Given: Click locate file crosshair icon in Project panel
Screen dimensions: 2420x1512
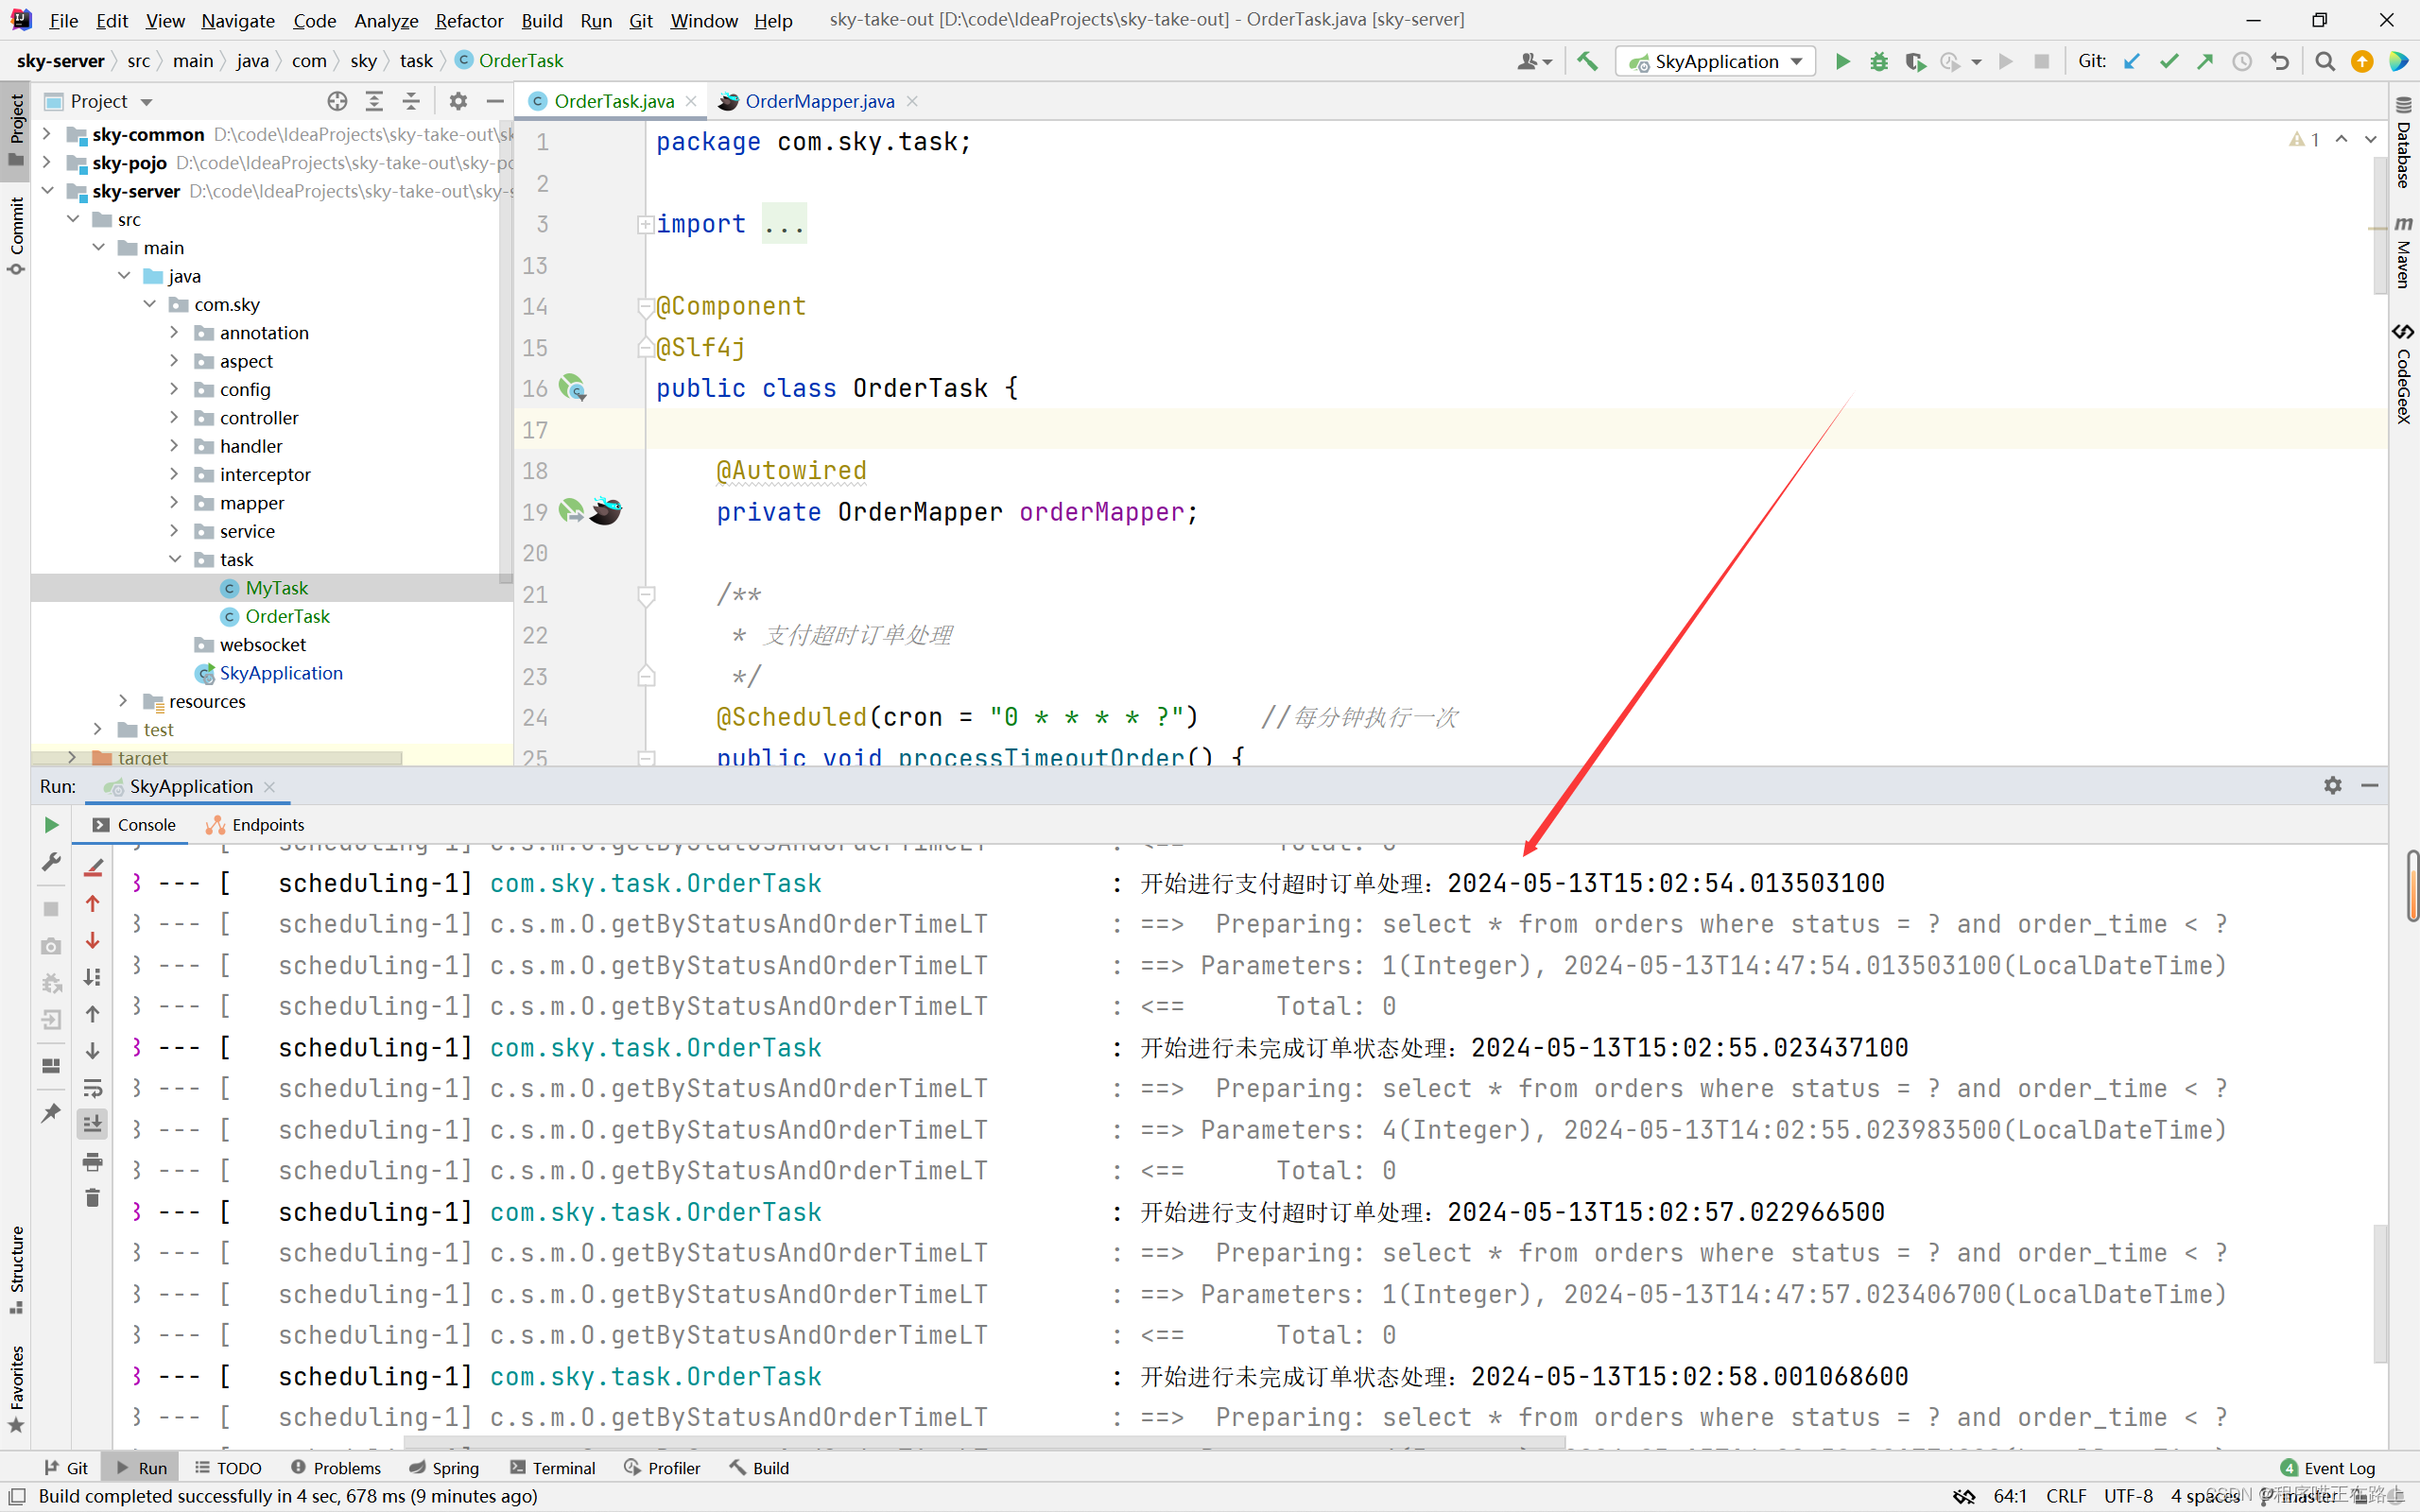Looking at the screenshot, I should tap(337, 101).
